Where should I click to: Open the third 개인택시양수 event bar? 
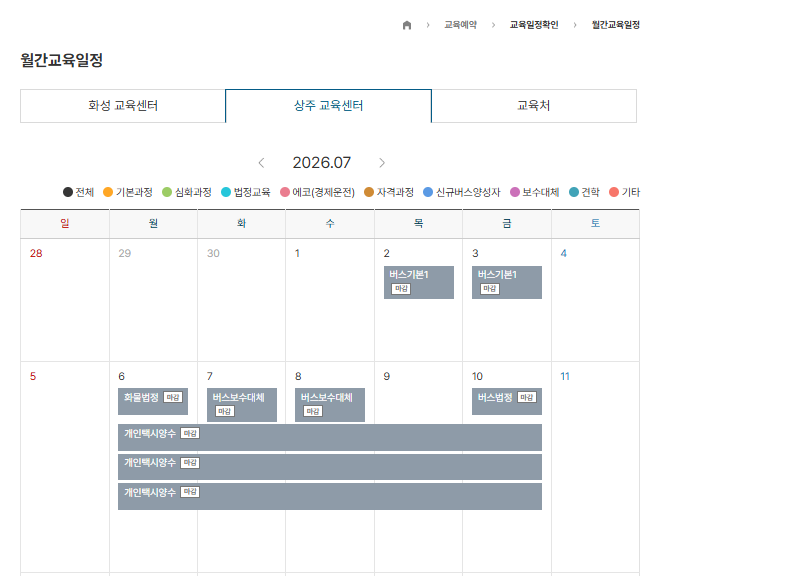[330, 496]
